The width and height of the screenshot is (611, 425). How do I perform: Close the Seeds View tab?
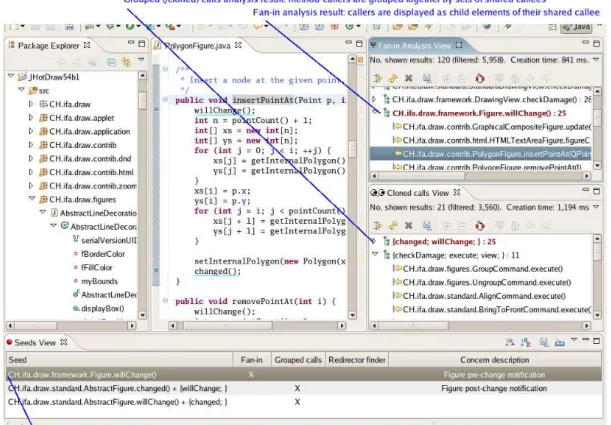coord(64,342)
